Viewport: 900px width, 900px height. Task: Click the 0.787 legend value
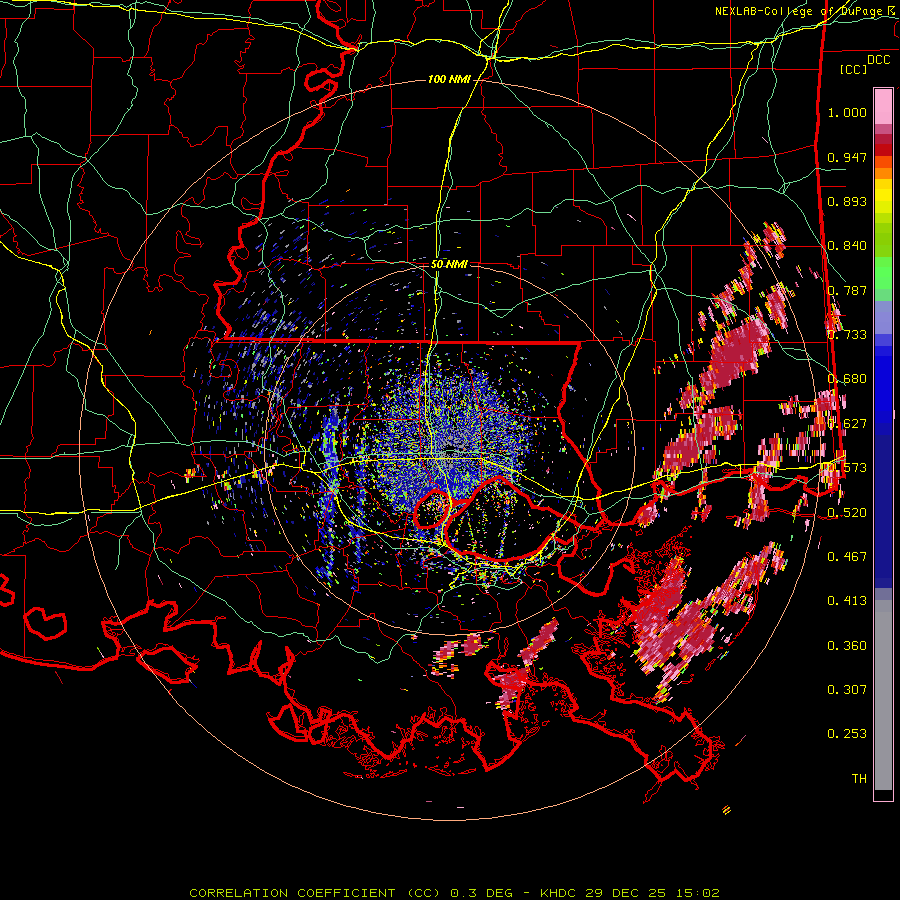[847, 290]
